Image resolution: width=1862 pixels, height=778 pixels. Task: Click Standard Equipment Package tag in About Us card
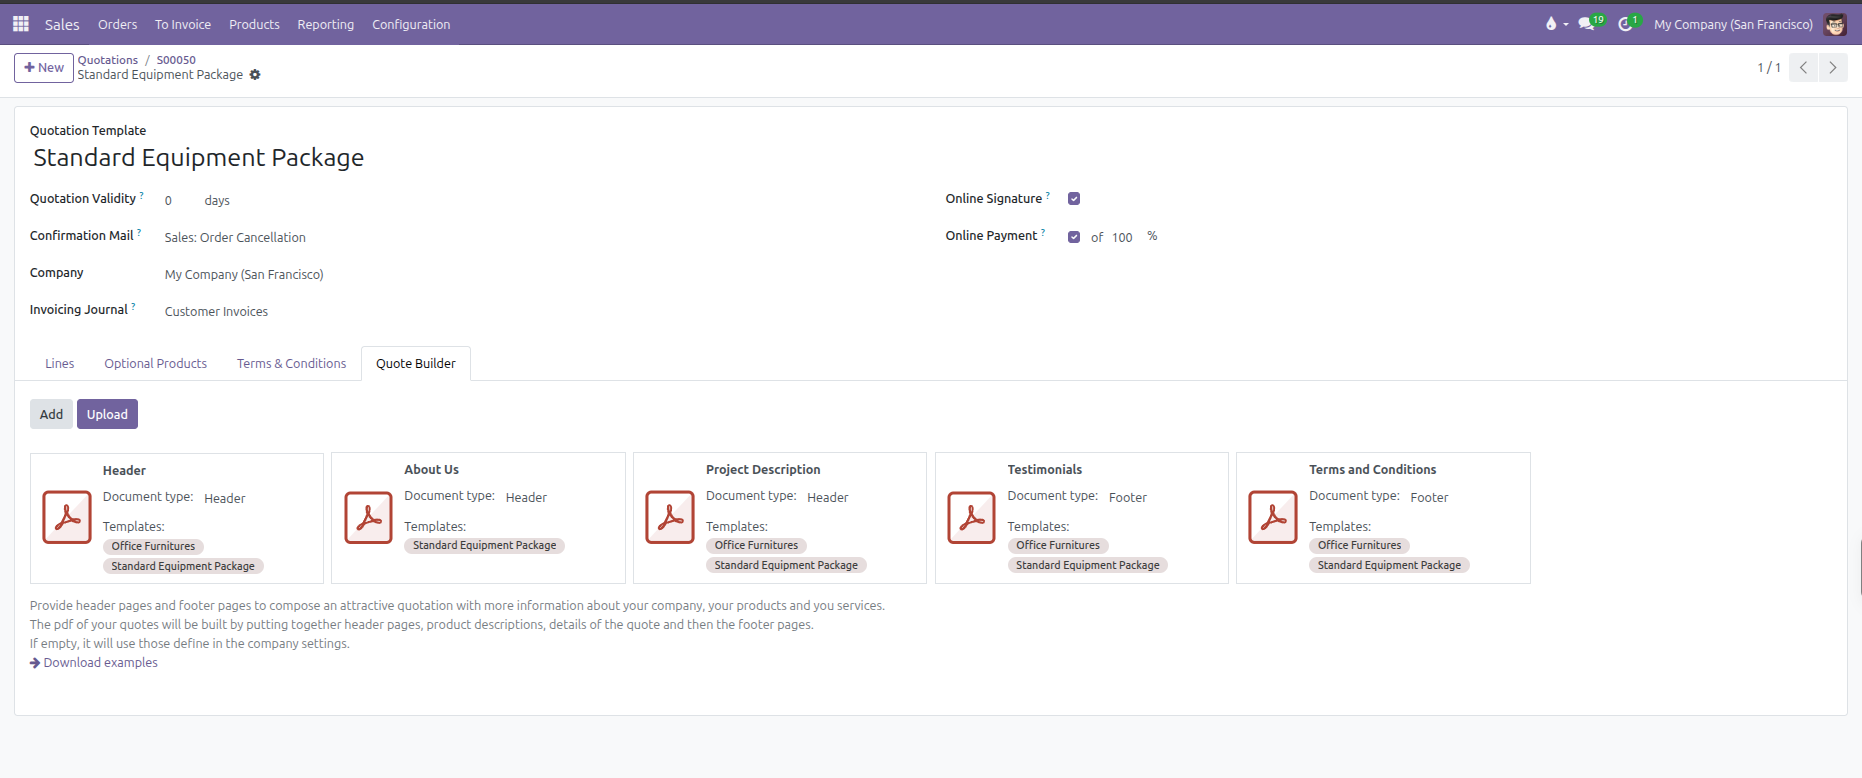(x=485, y=545)
